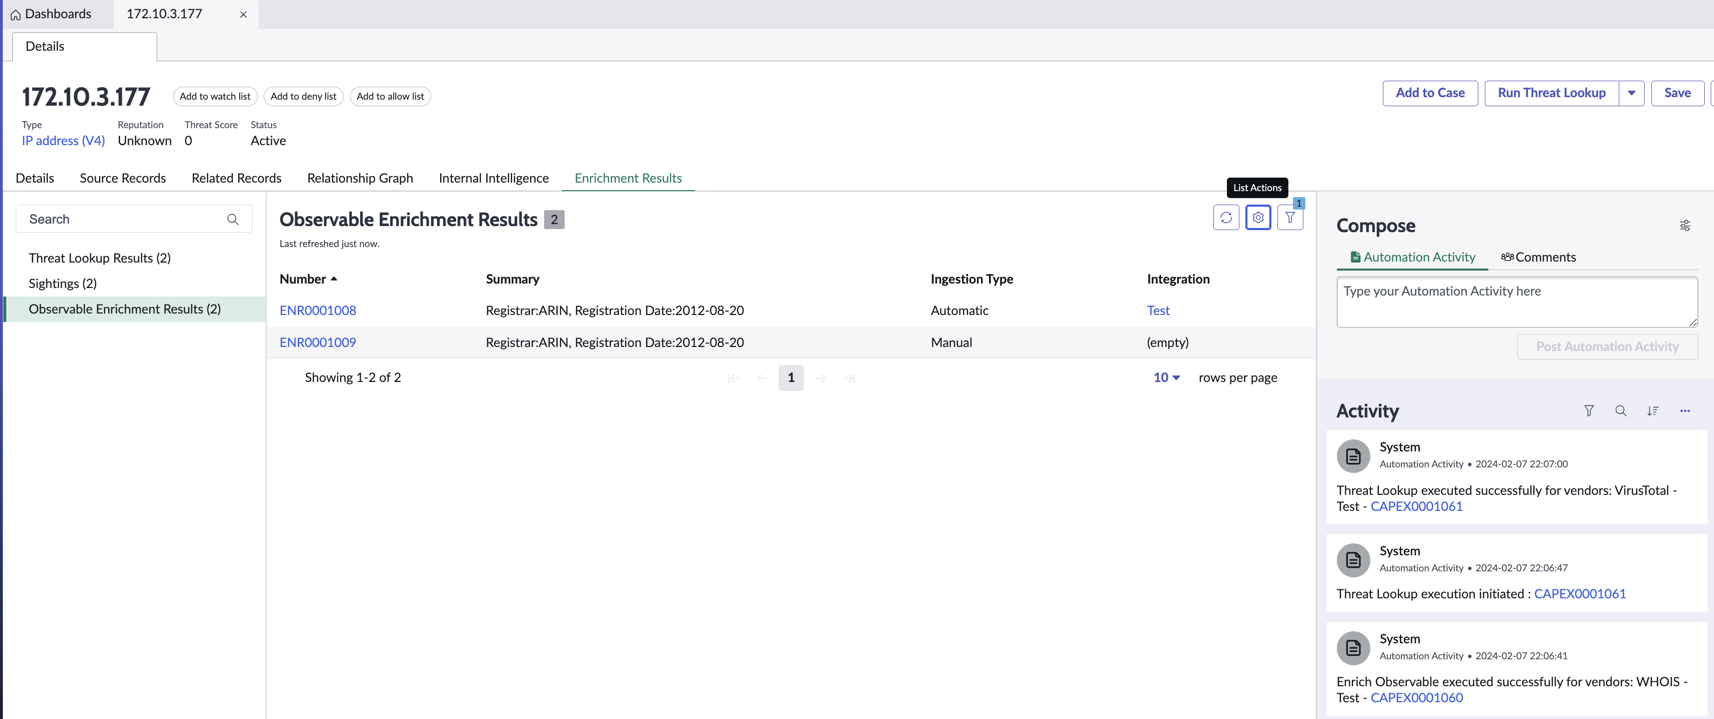
Task: Click System avatar for WHOIS enrichment entry
Action: coord(1353,648)
